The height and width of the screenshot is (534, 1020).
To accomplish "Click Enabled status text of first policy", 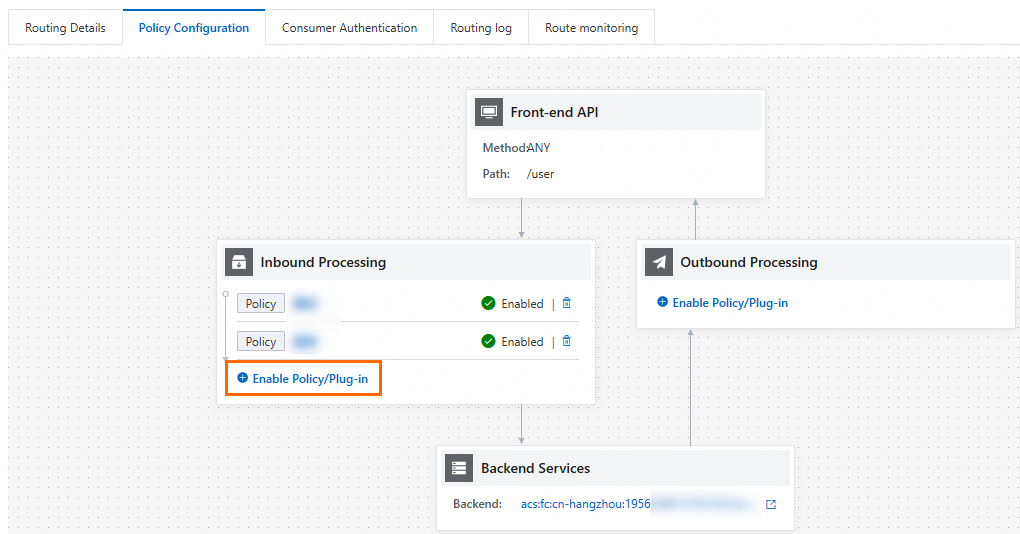I will pos(522,304).
